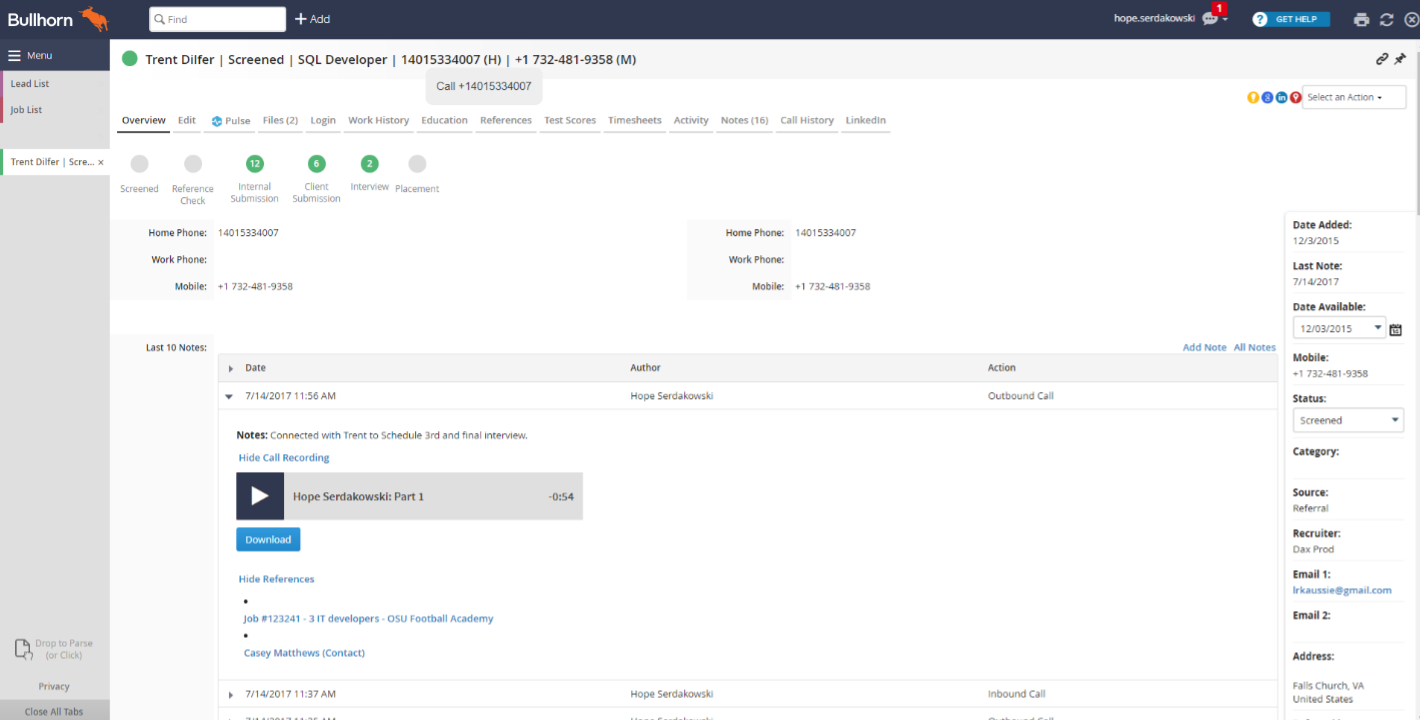This screenshot has height=720, width=1420.
Task: Open the References tab
Action: (506, 120)
